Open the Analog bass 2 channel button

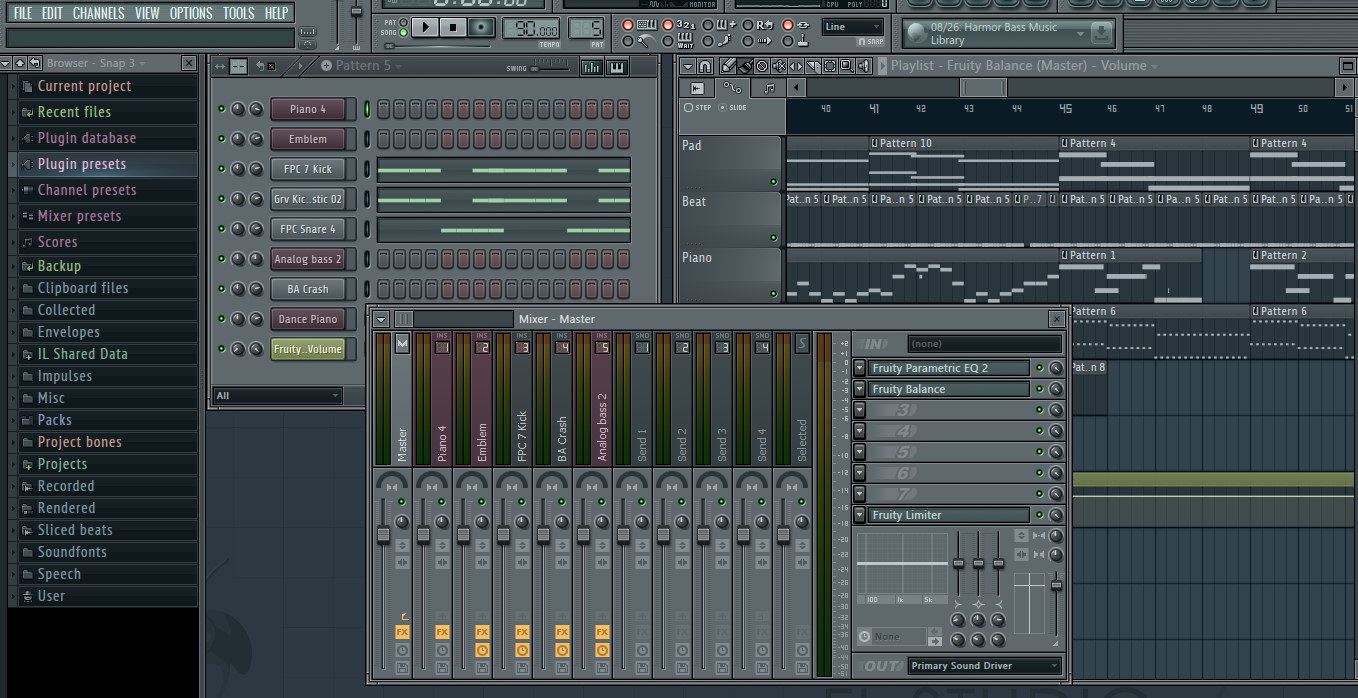tap(308, 259)
